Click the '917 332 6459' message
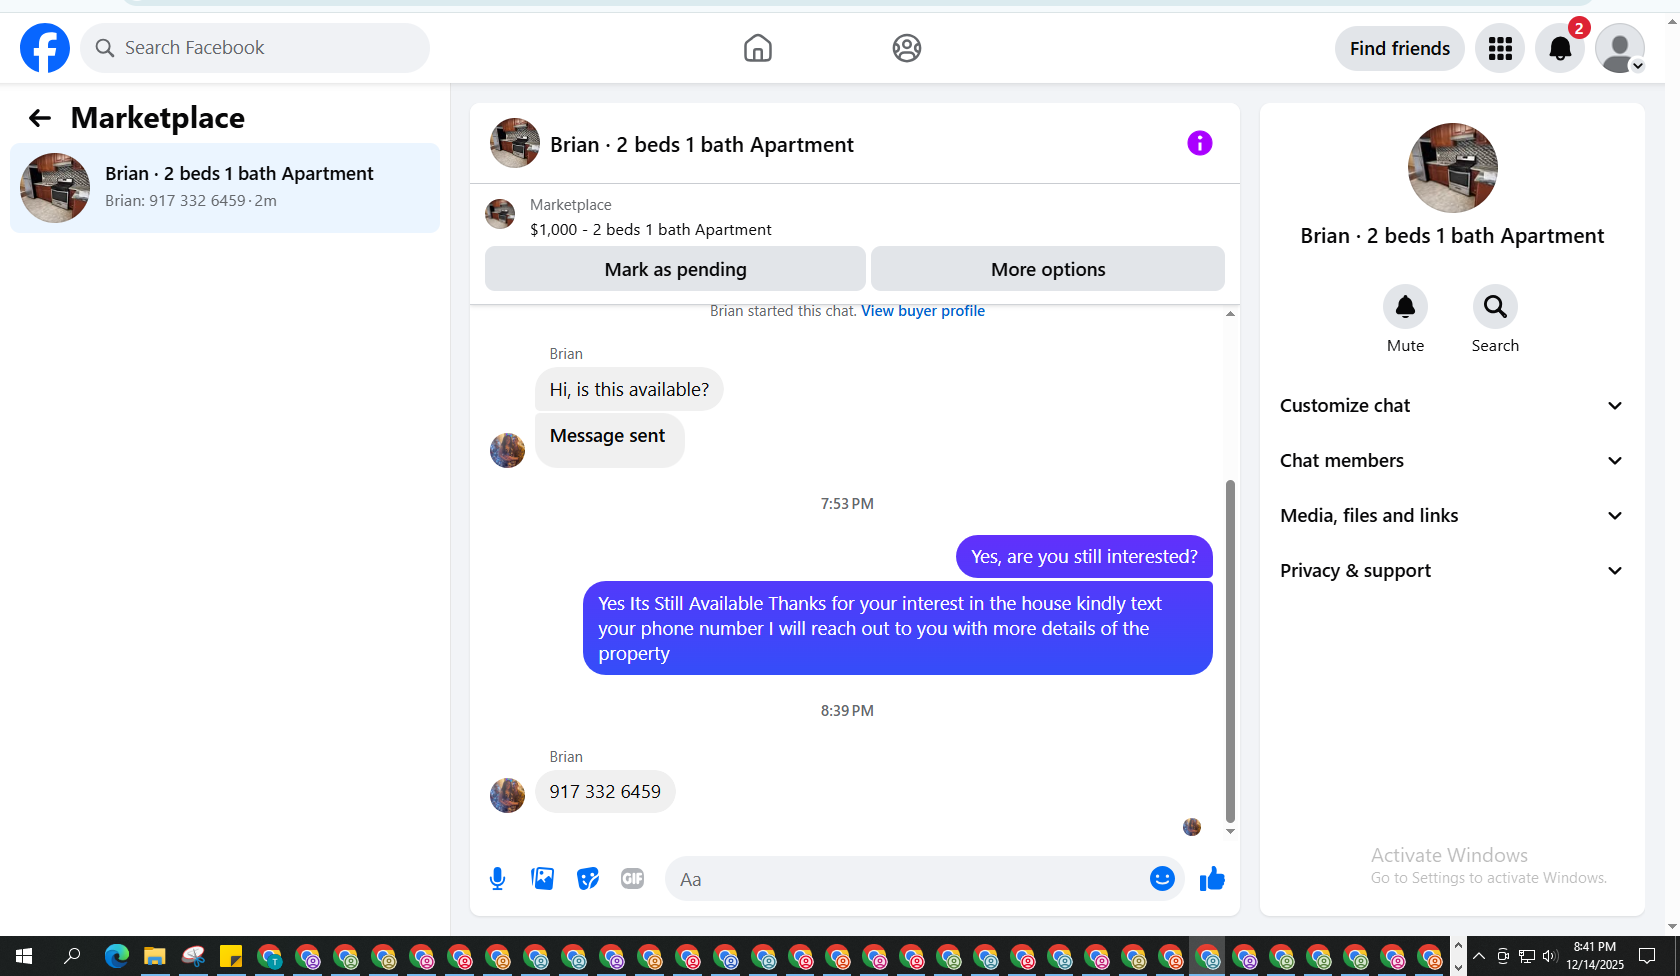1680x976 pixels. (x=605, y=792)
